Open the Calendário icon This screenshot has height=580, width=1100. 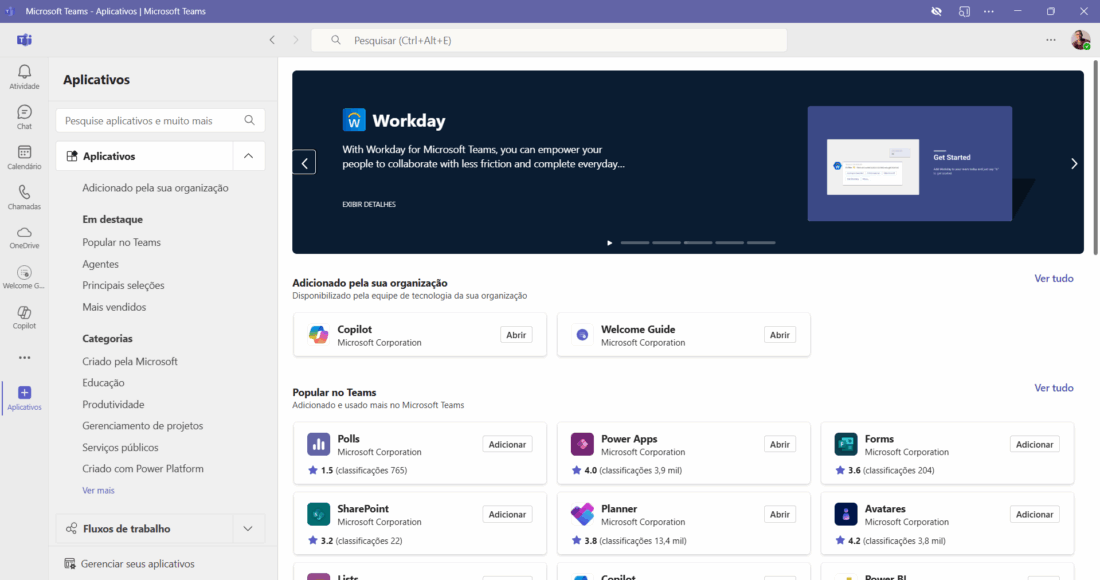tap(24, 152)
